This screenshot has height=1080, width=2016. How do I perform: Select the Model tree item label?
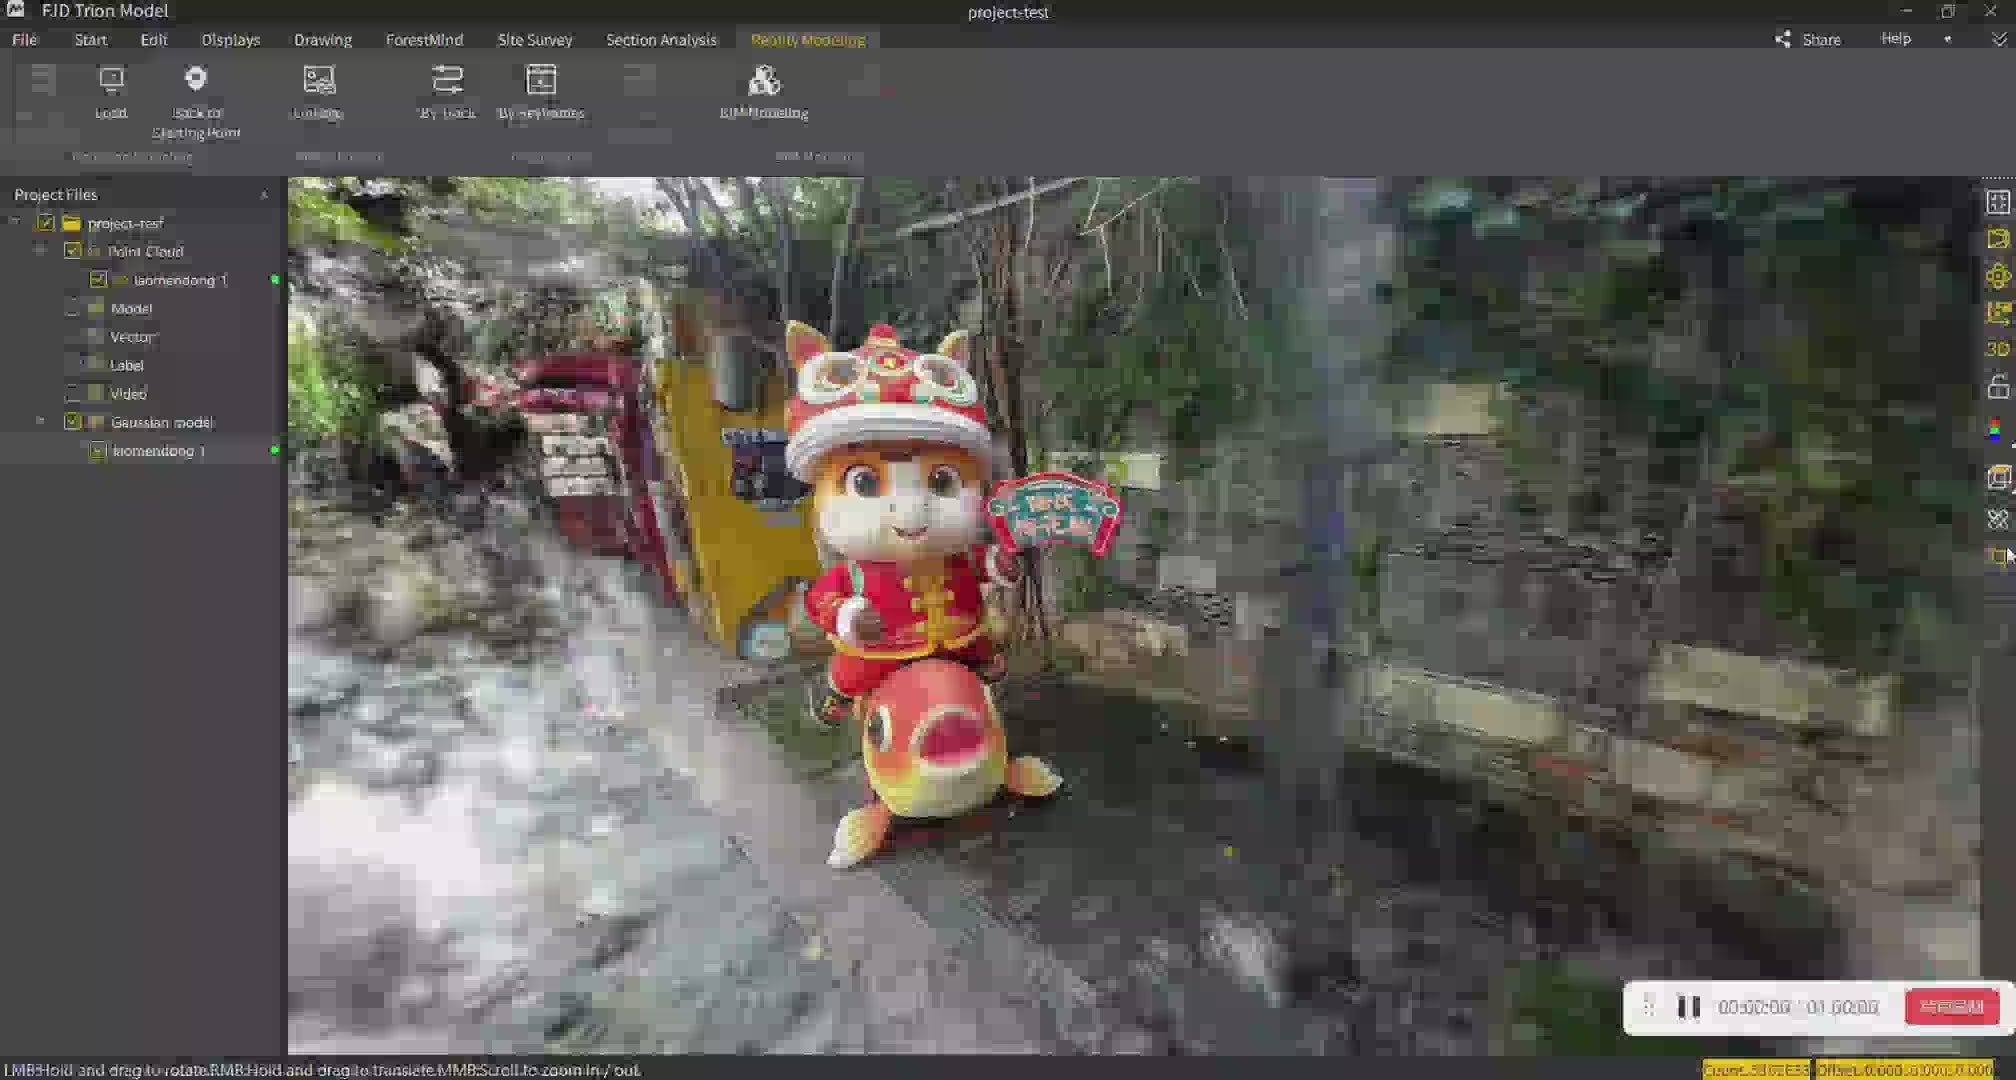(x=131, y=308)
